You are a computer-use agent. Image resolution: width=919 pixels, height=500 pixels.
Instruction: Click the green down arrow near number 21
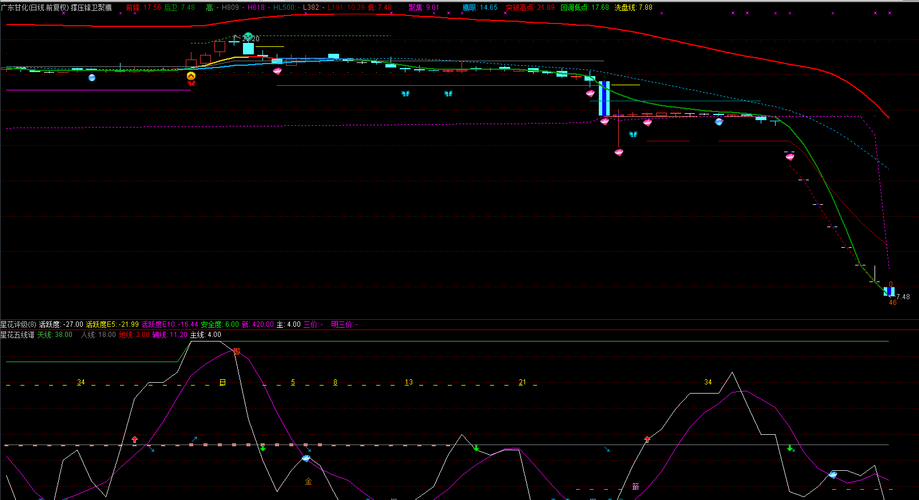tap(476, 448)
